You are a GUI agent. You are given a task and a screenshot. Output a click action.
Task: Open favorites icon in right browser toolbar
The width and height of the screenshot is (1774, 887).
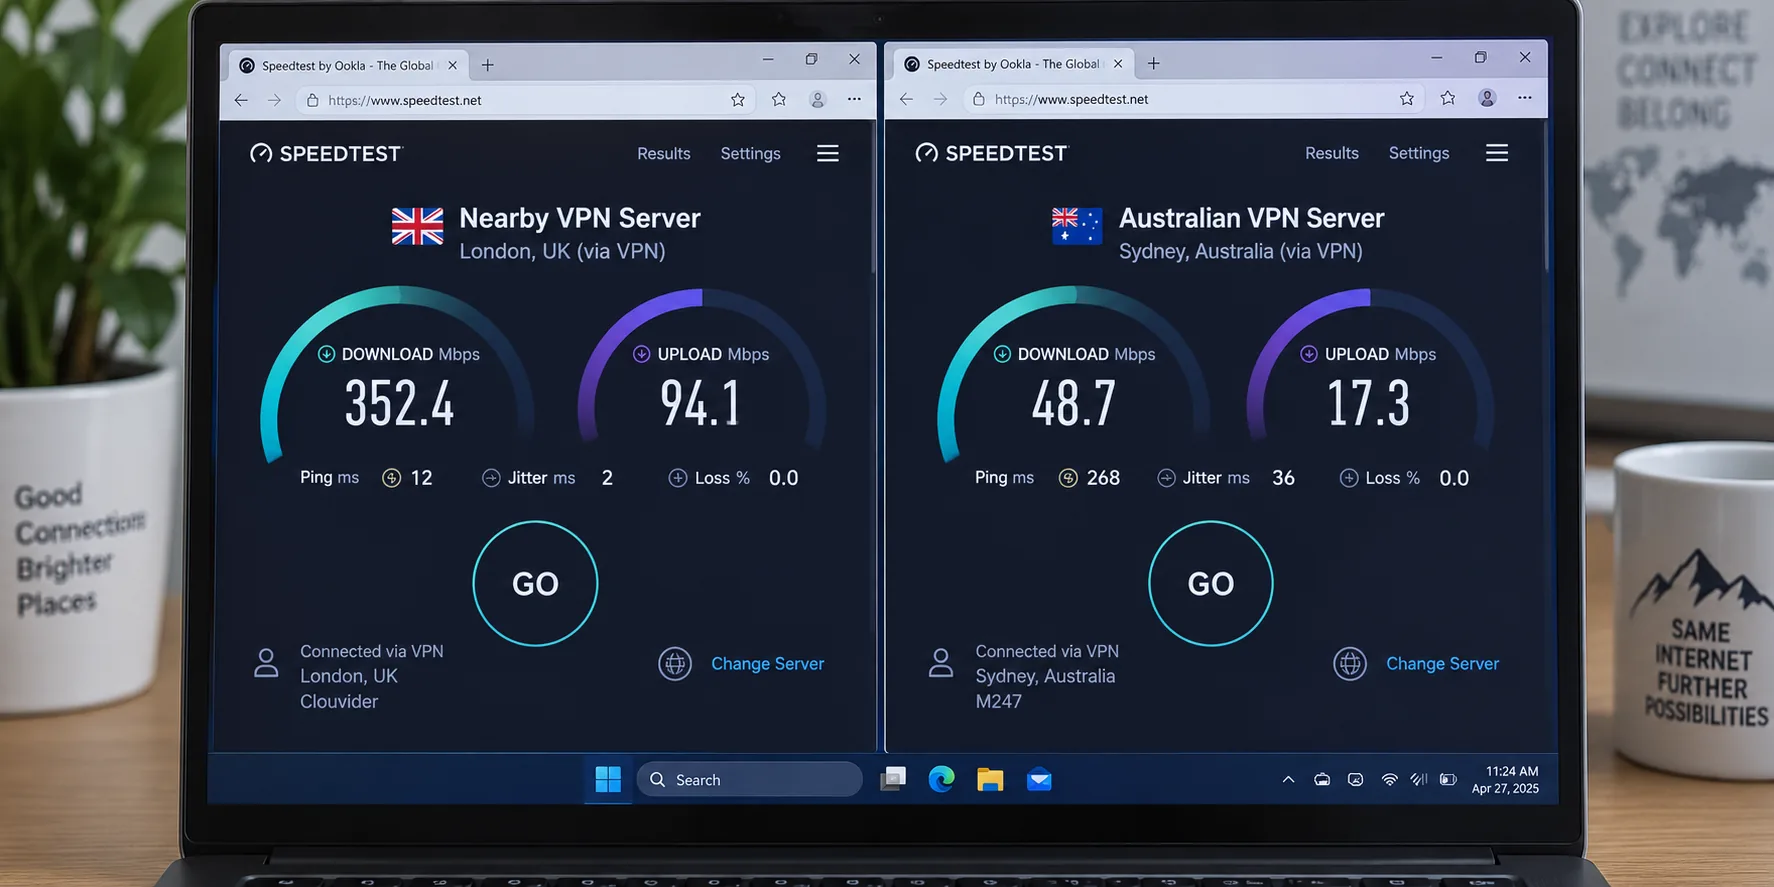(1448, 98)
